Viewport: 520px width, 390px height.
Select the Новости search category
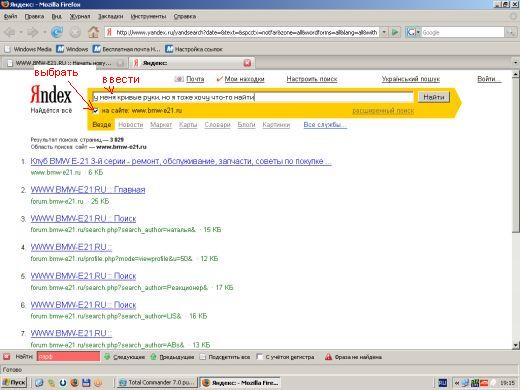131,125
